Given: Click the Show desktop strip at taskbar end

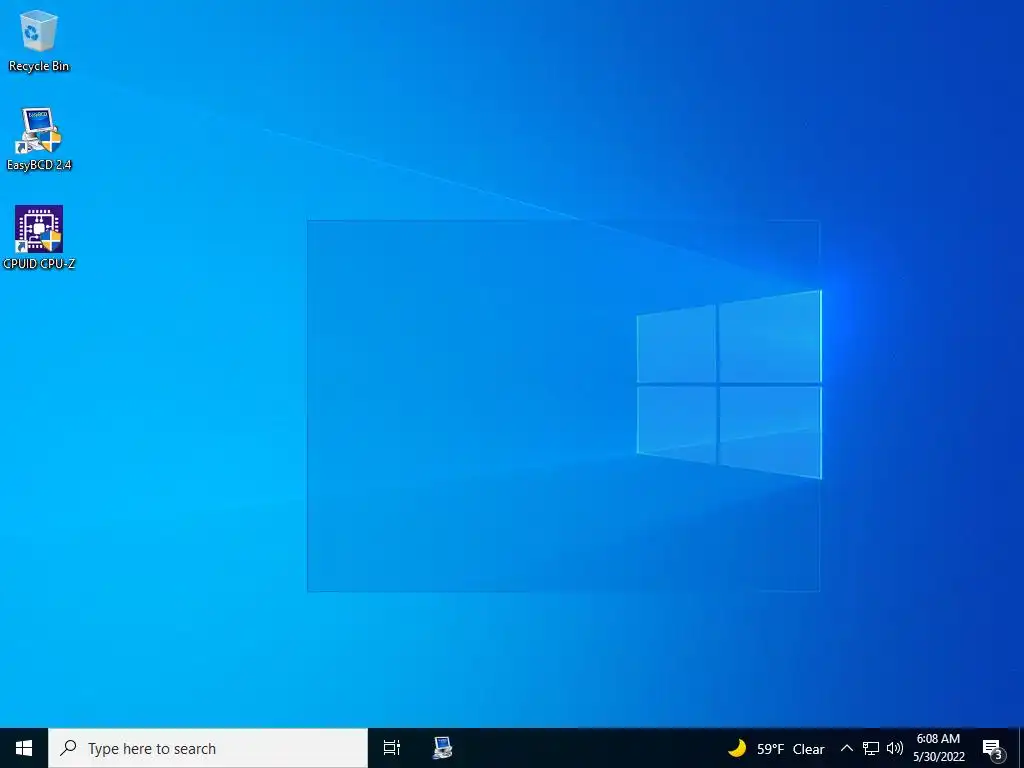Looking at the screenshot, I should point(1021,748).
